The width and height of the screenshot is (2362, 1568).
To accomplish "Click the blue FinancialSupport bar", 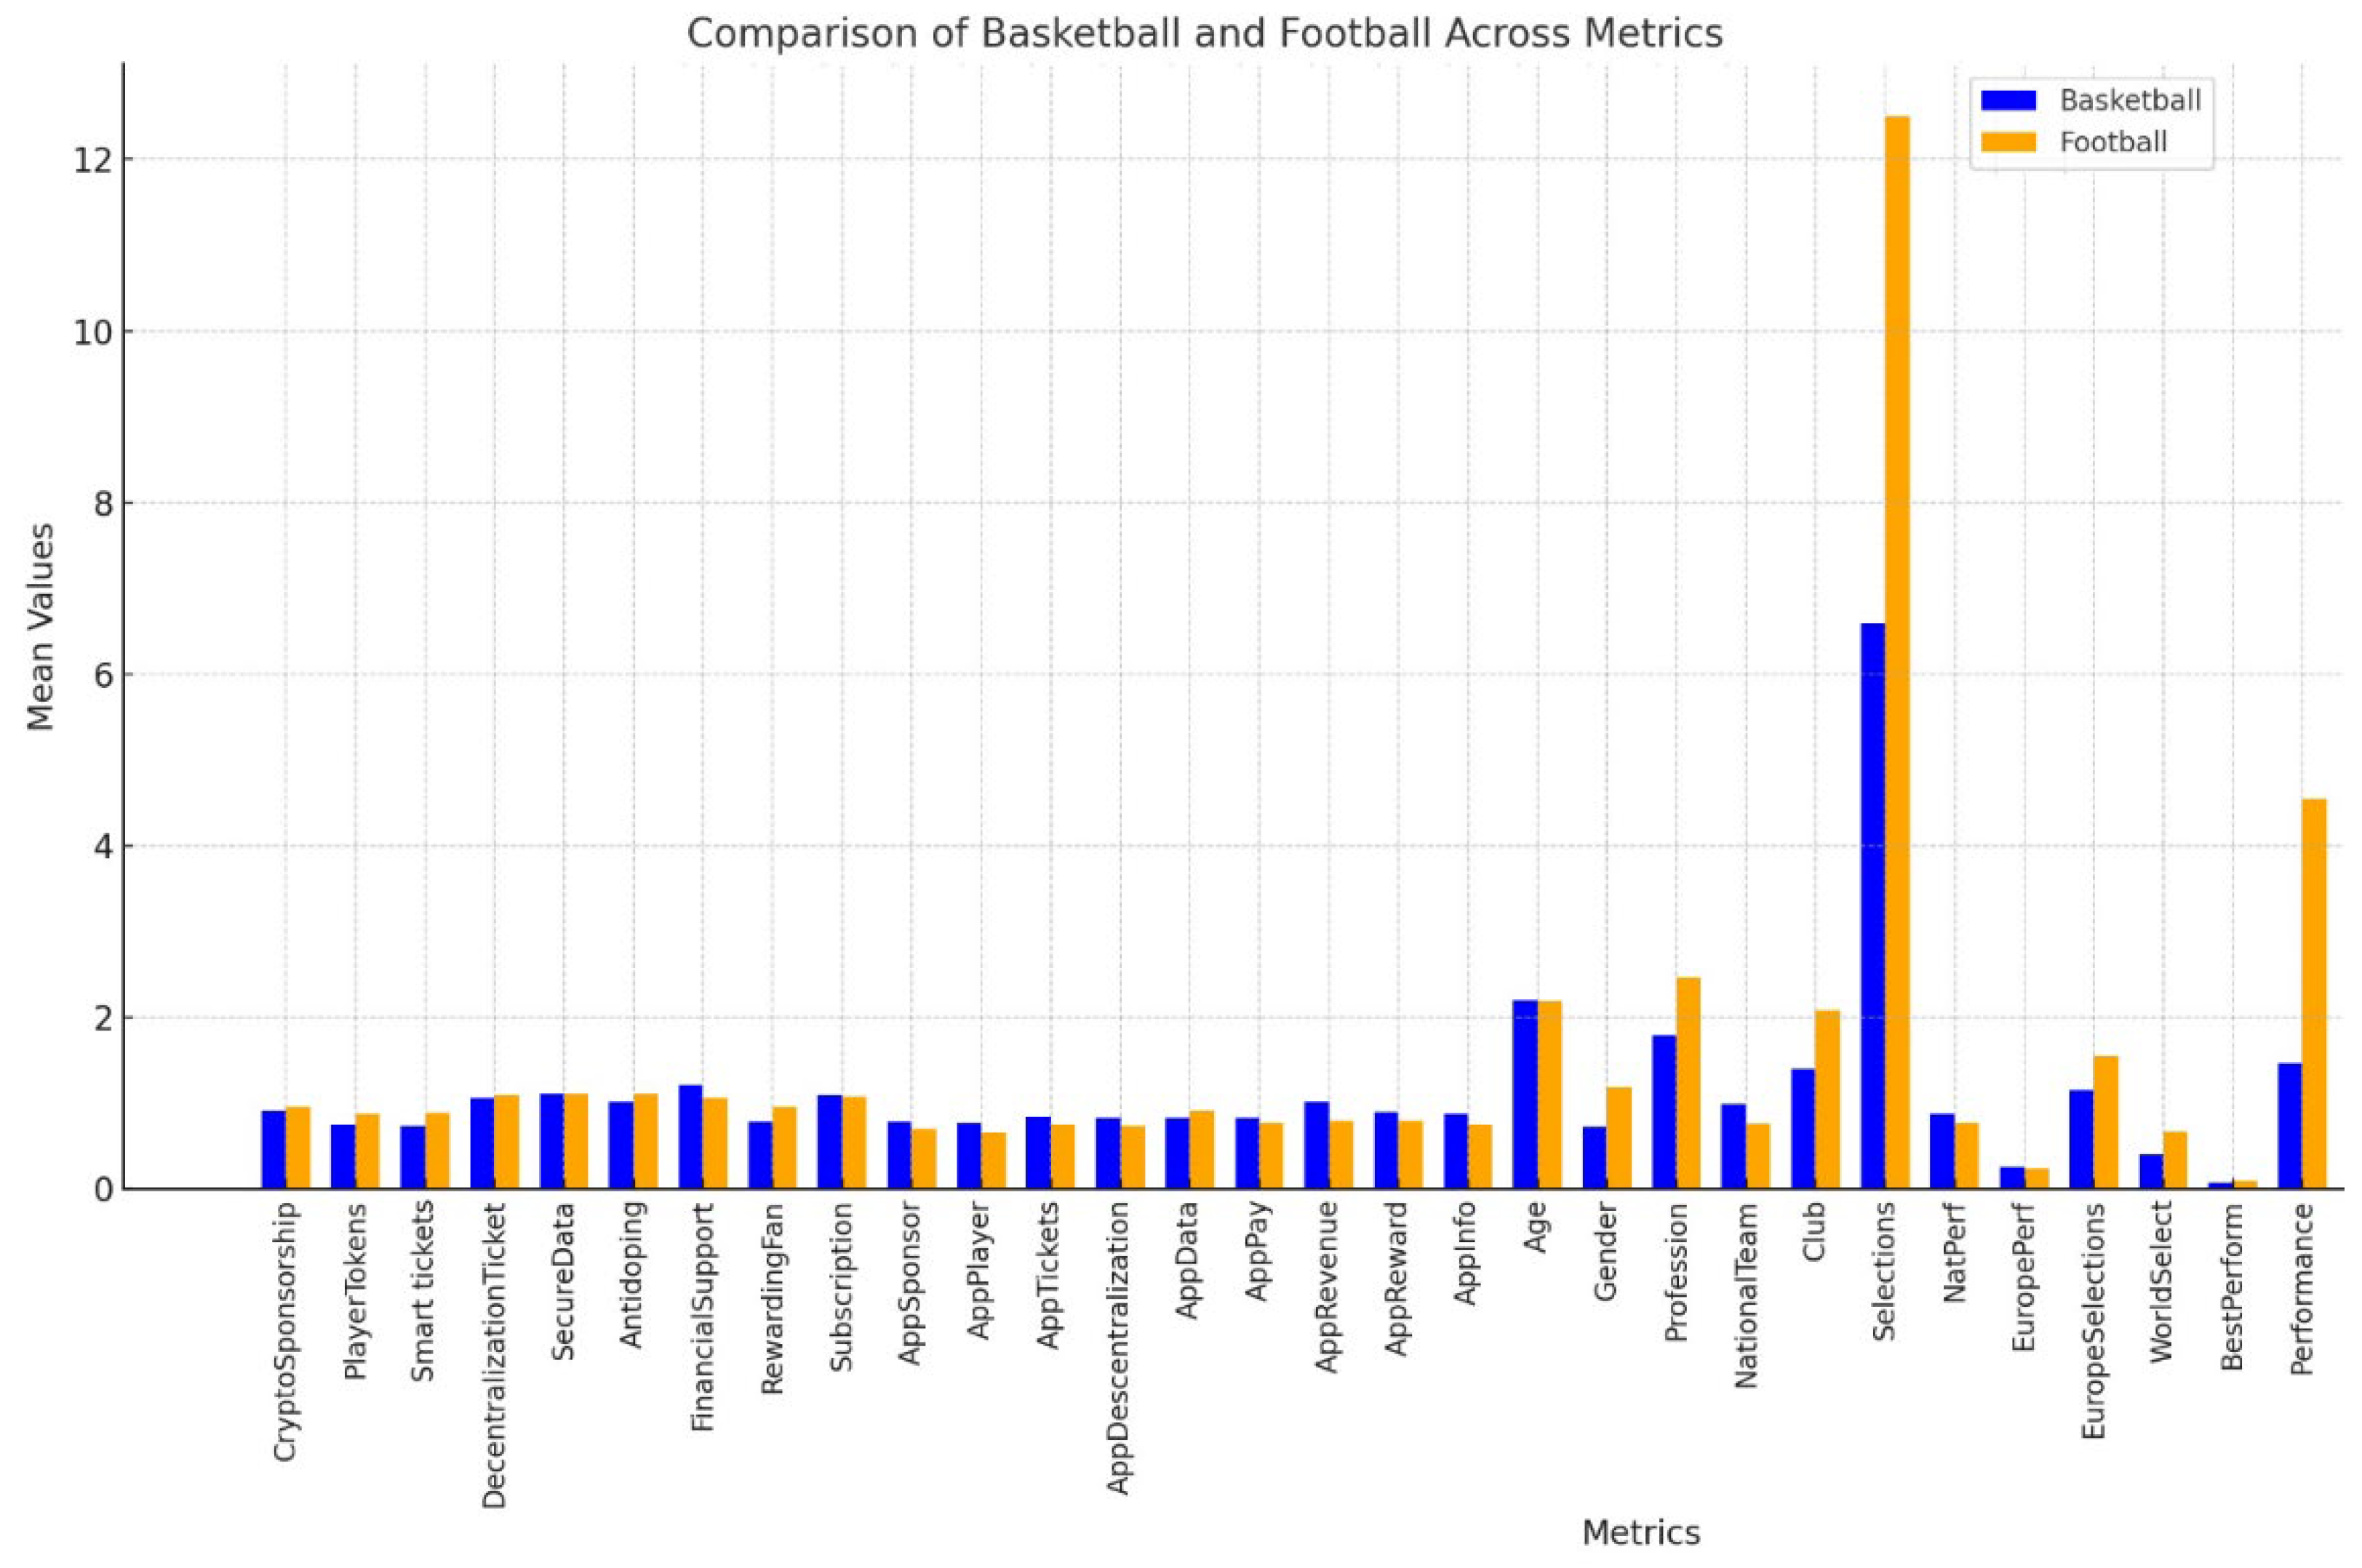I will (690, 1136).
